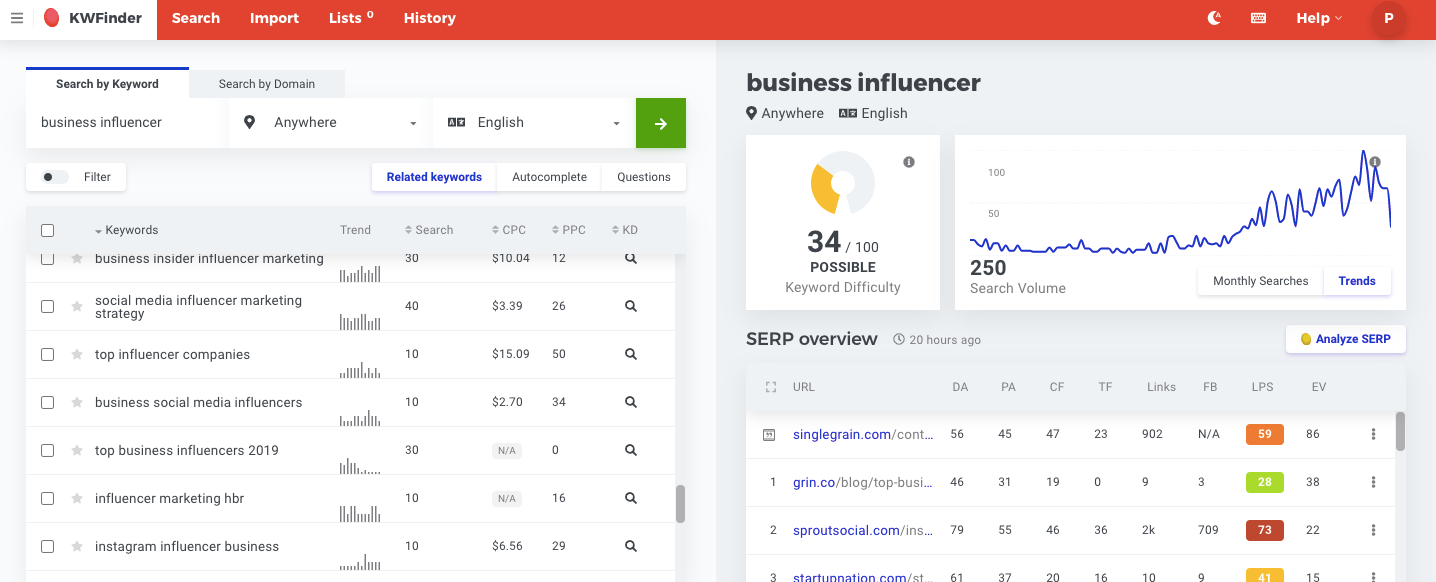This screenshot has height=582, width=1436.
Task: Check top influencer companies row
Action: 47,355
